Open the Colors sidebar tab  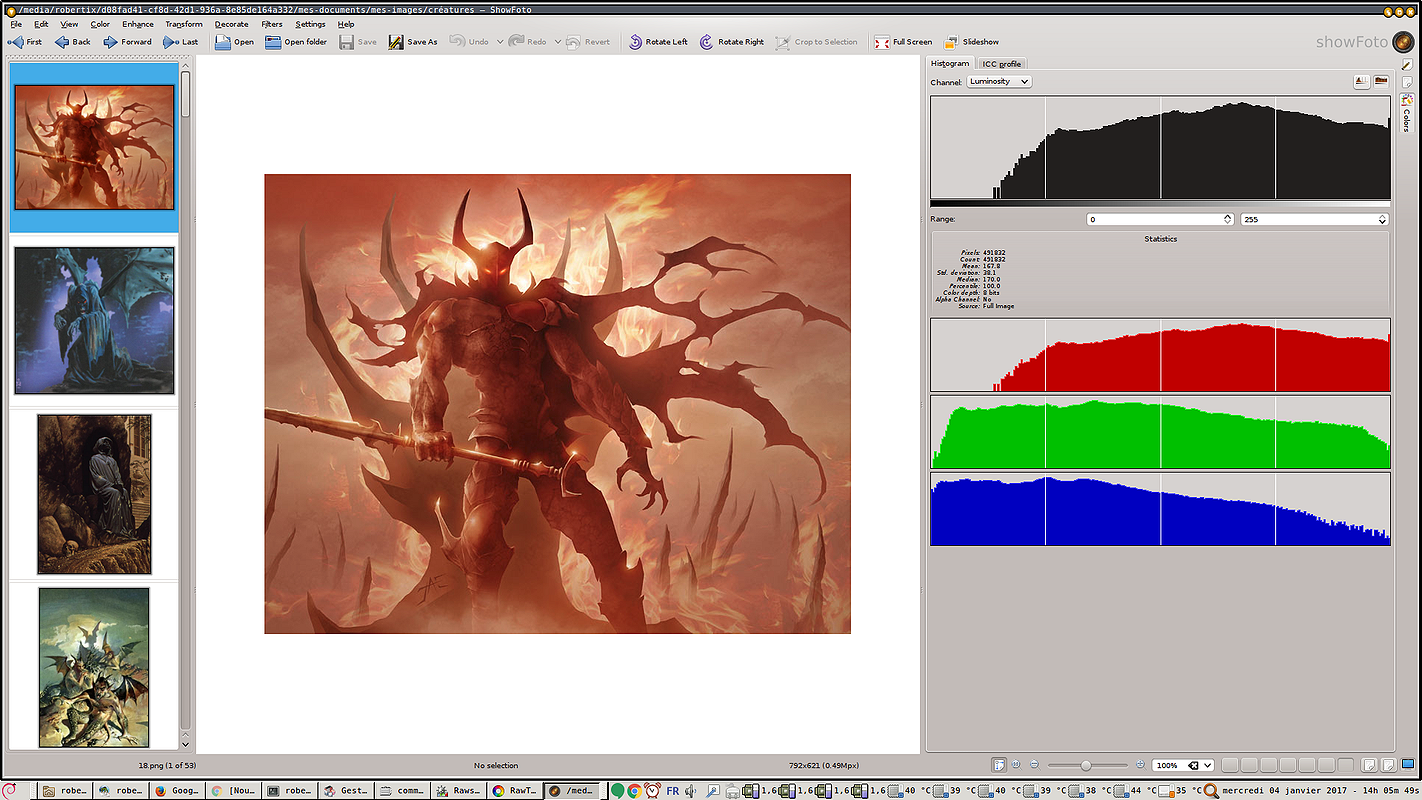click(x=1407, y=114)
